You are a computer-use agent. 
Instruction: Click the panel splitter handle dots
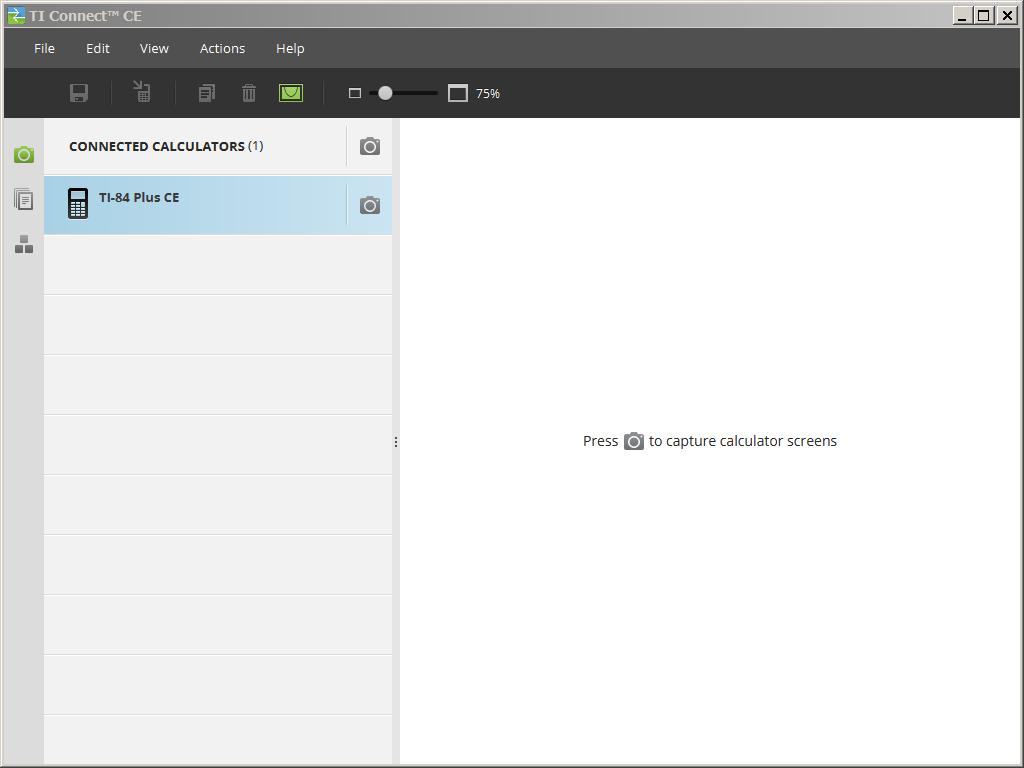[x=396, y=442]
